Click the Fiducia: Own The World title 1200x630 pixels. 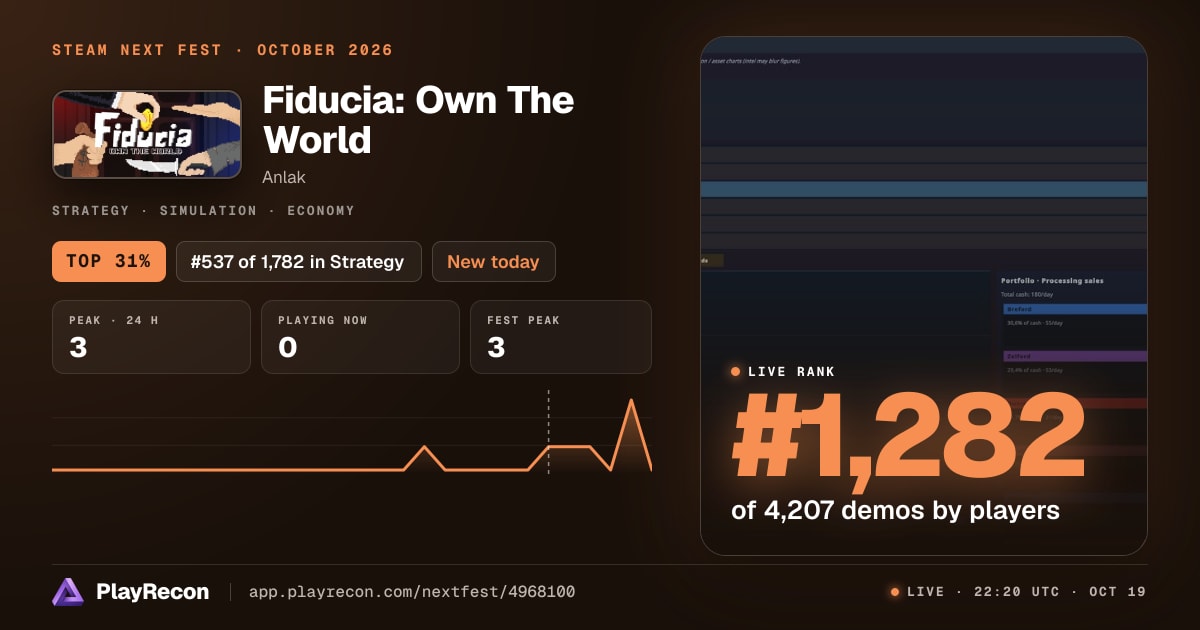pyautogui.click(x=418, y=120)
